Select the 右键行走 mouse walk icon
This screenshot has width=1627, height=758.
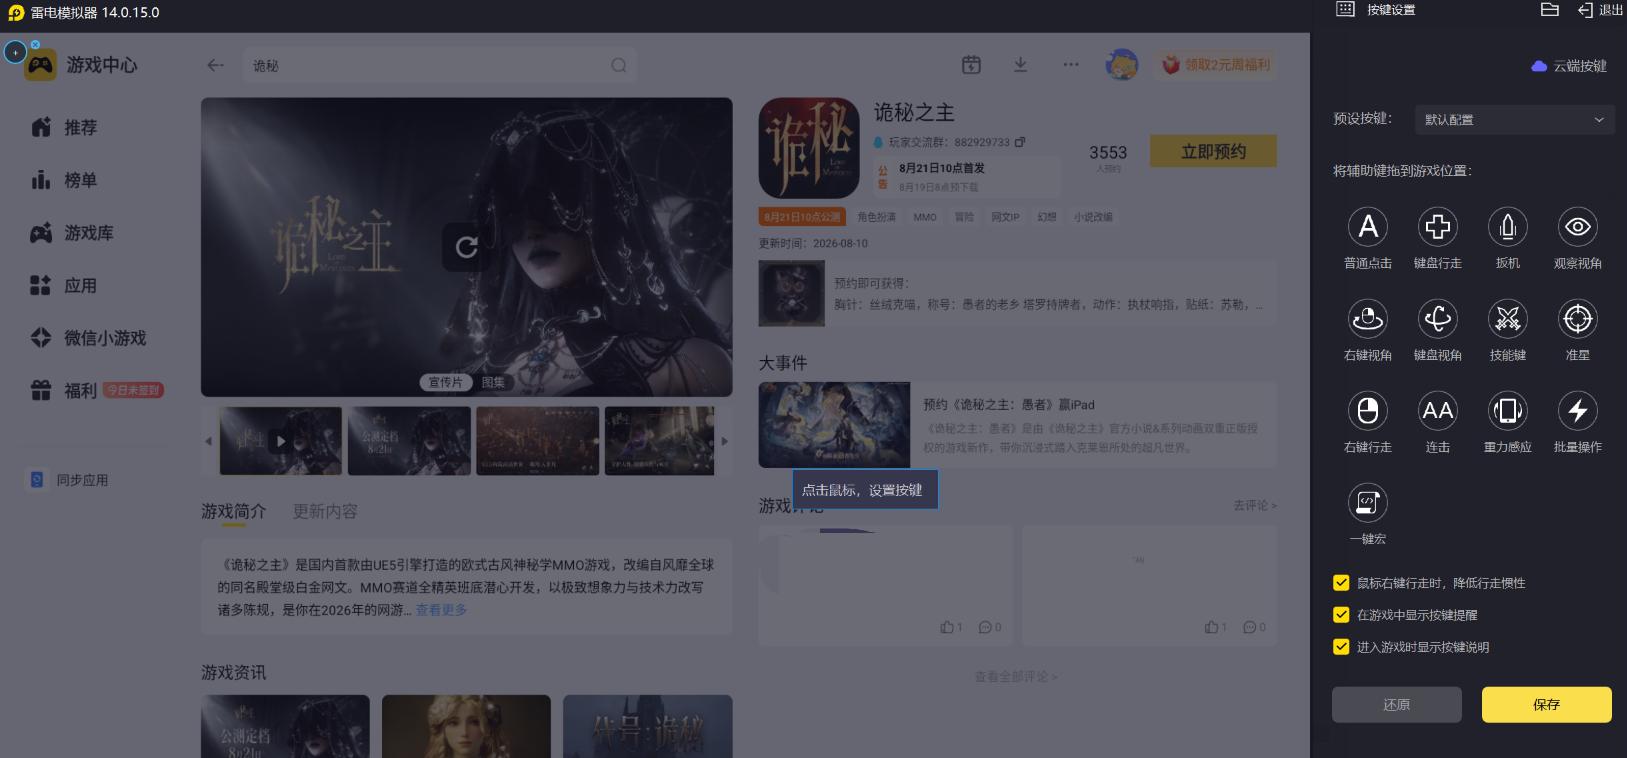(1368, 411)
